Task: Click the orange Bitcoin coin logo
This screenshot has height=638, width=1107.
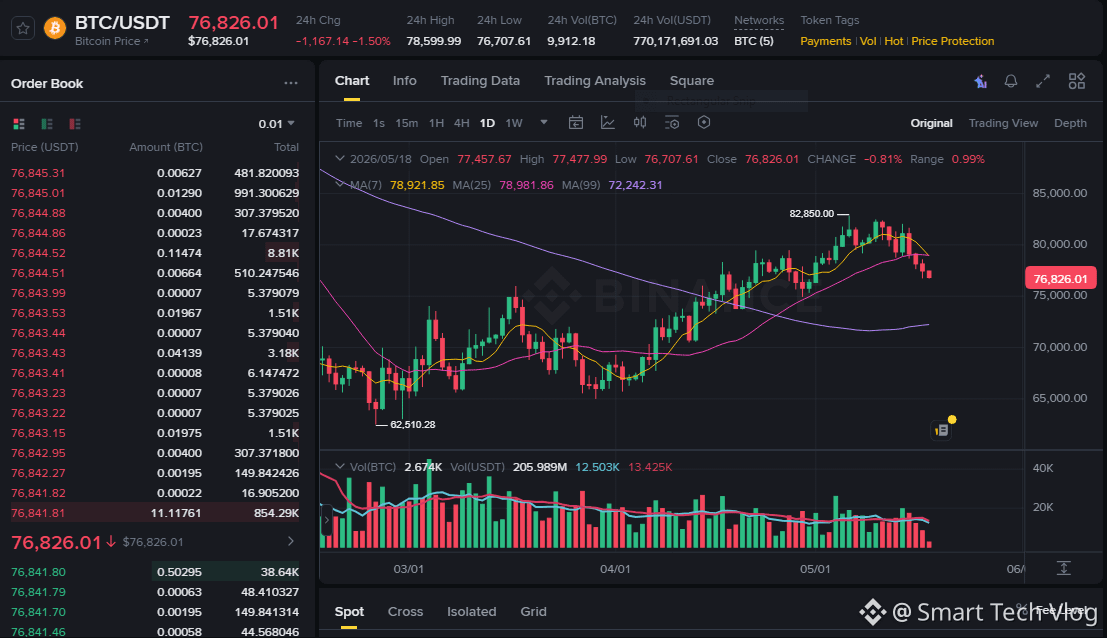Action: click(x=55, y=28)
